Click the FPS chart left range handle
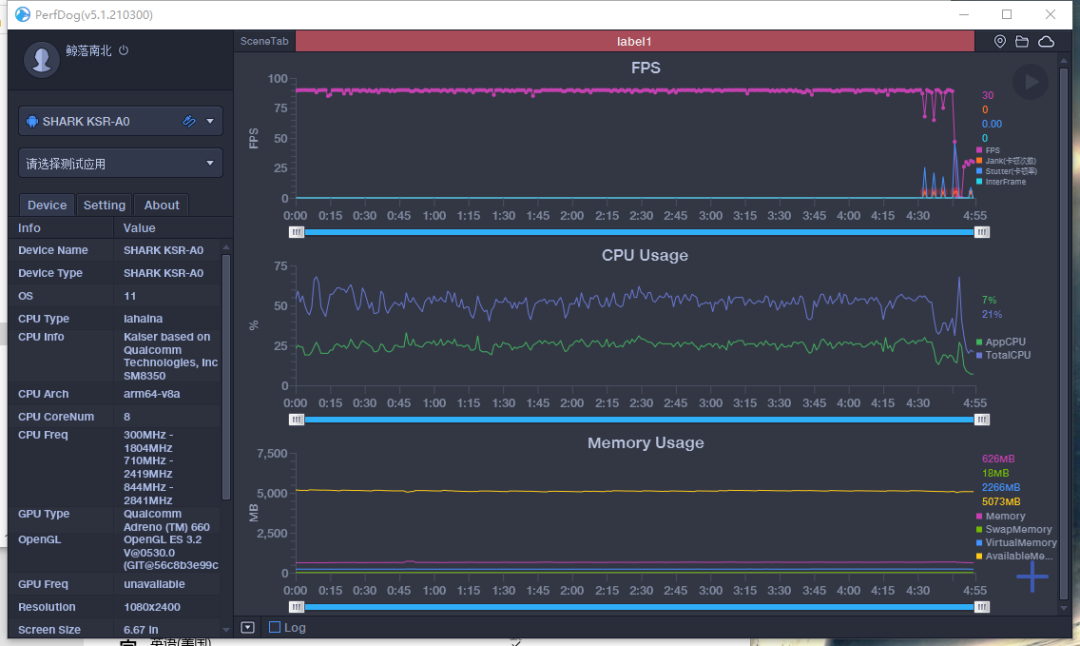This screenshot has height=646, width=1080. pyautogui.click(x=296, y=232)
